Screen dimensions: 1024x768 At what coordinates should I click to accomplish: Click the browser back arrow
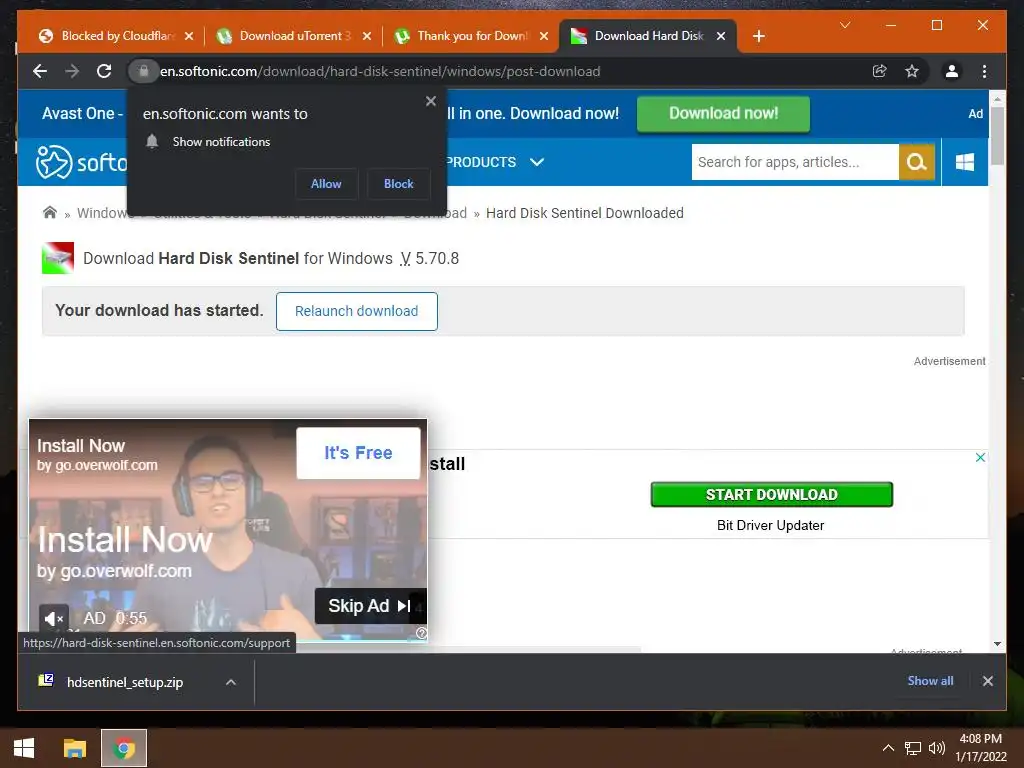[40, 71]
